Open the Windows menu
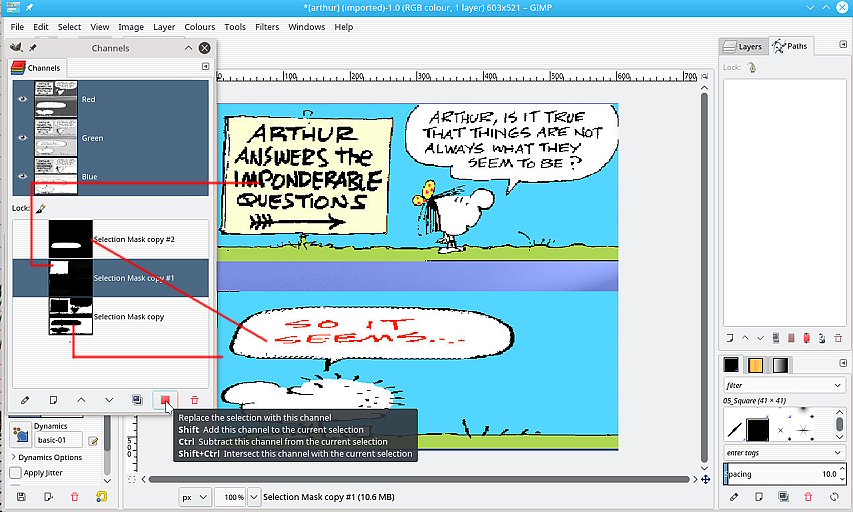The height and width of the screenshot is (512, 853). [307, 27]
